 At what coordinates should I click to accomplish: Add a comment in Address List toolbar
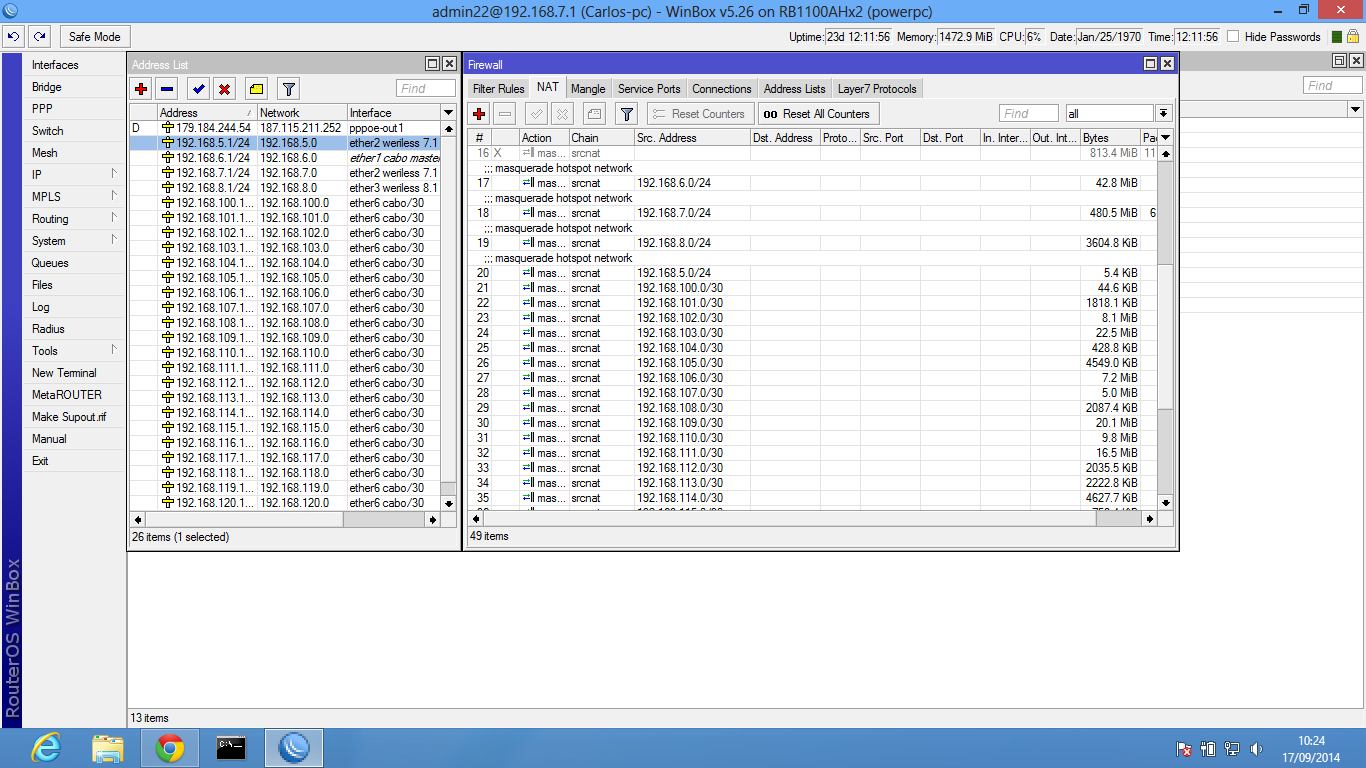point(256,89)
